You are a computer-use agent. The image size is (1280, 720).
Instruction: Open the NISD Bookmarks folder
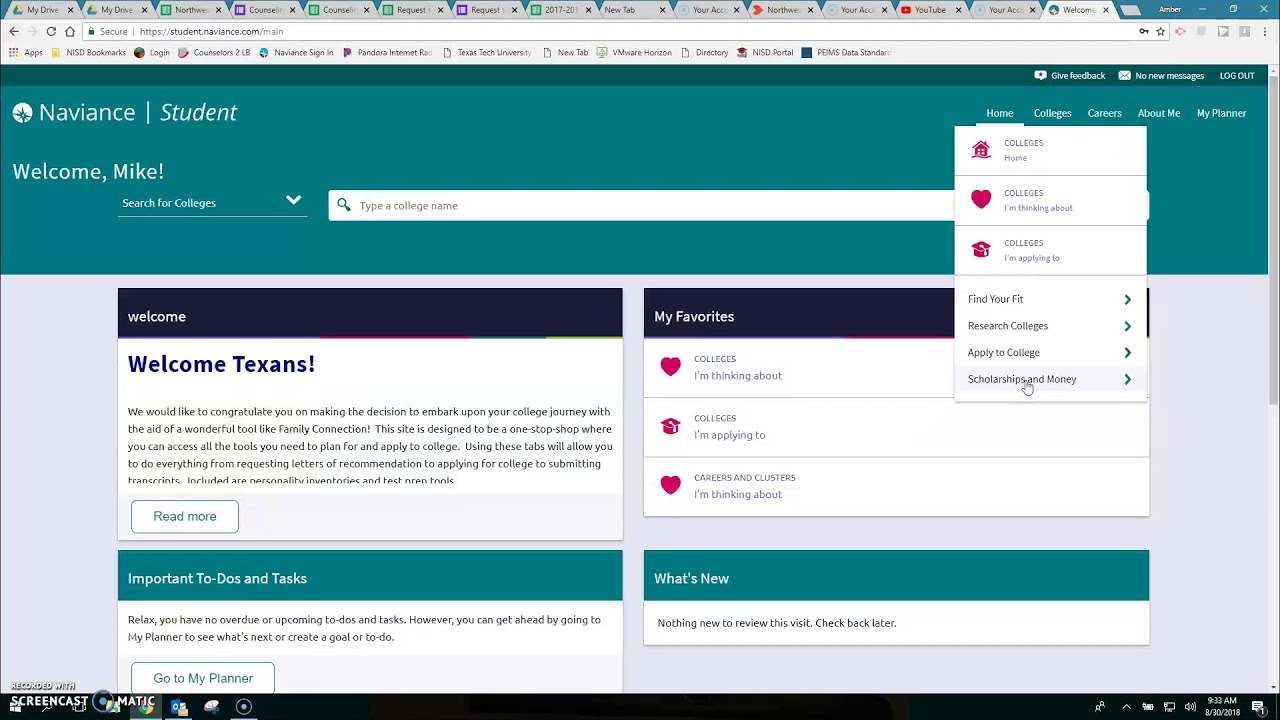[88, 52]
